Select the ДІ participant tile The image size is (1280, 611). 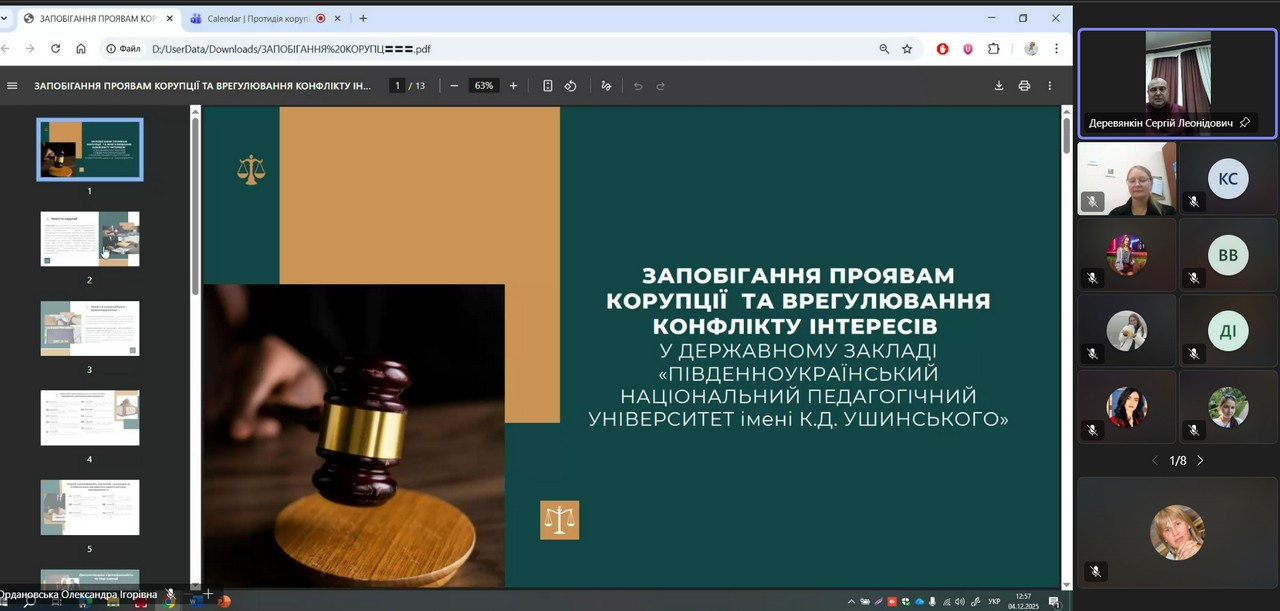pyautogui.click(x=1228, y=331)
